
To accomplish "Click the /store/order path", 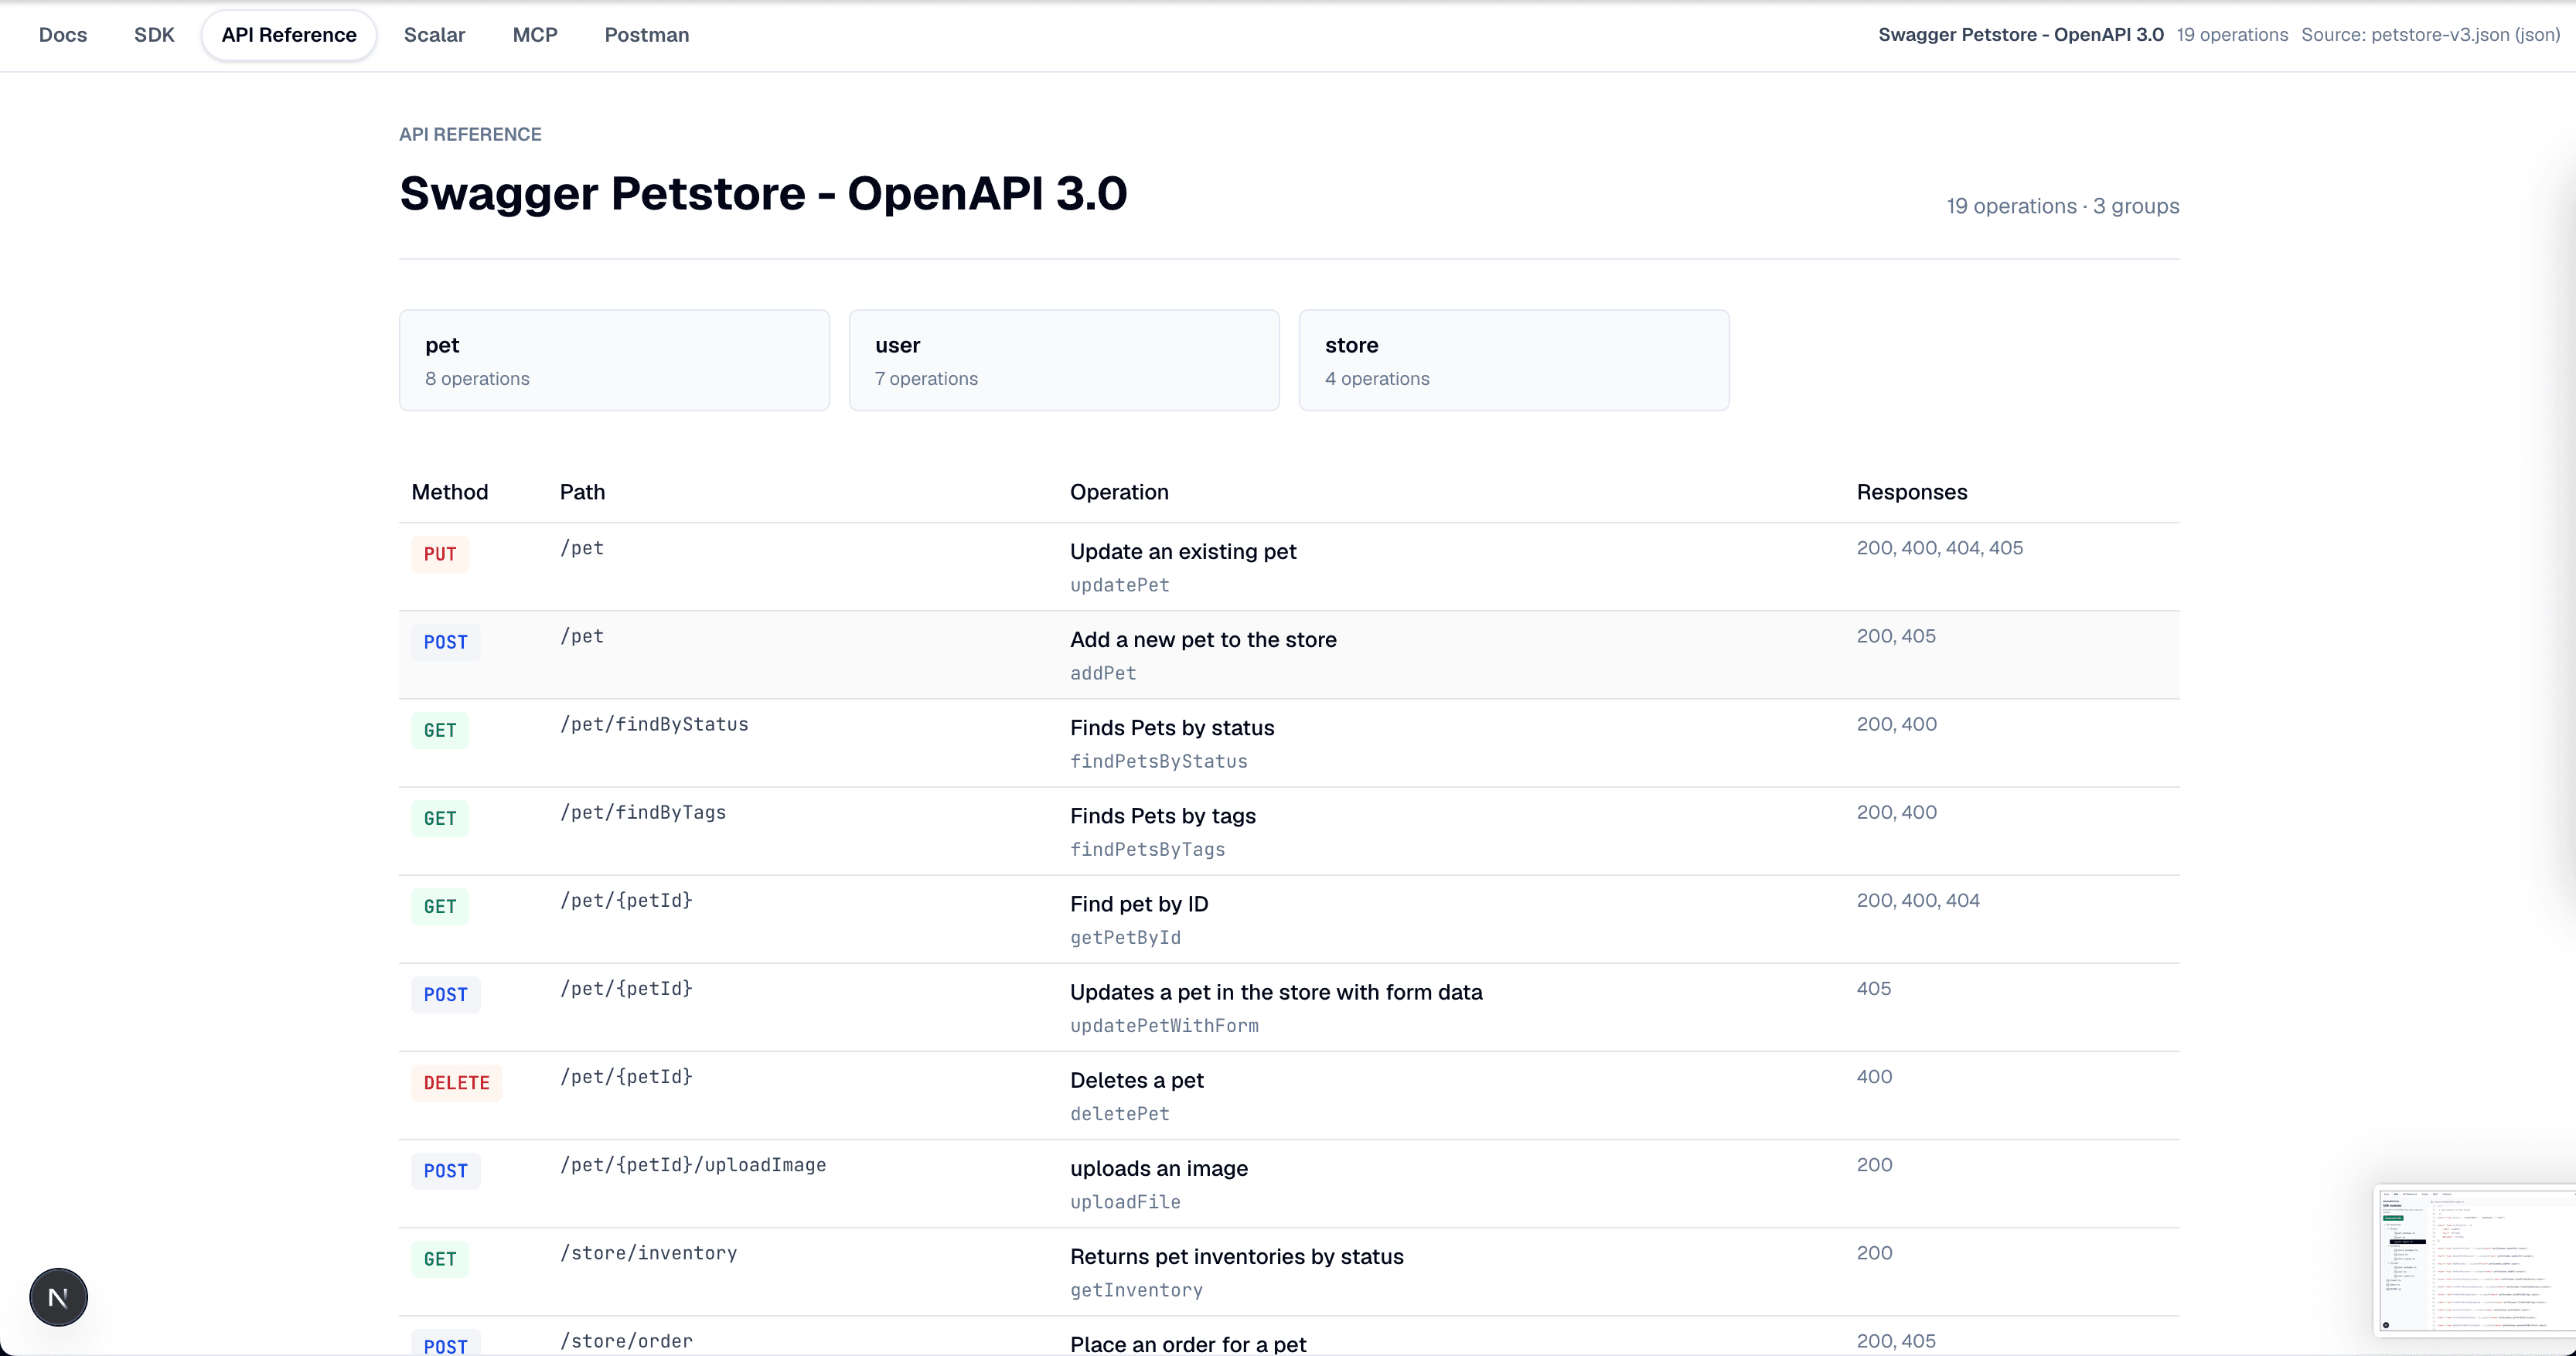I will tap(626, 1341).
